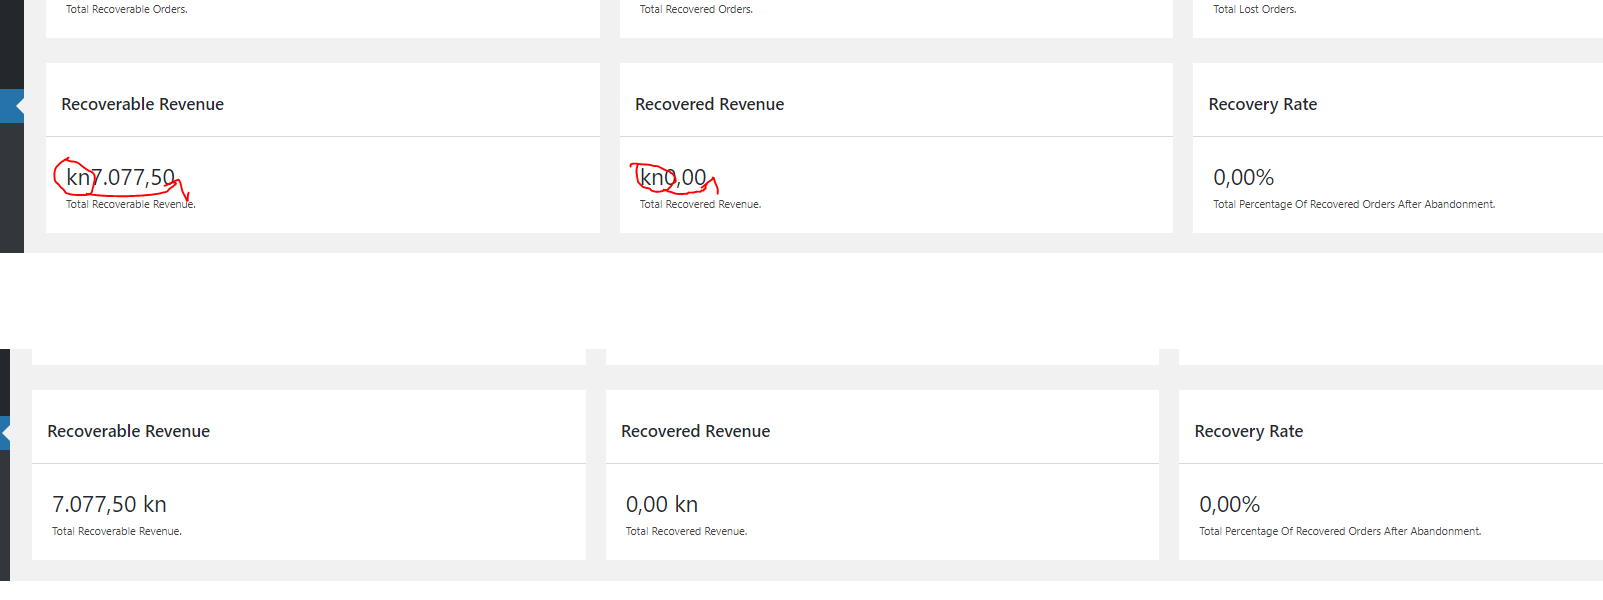Click the blue active-menu arrow in lower sidebar

5,433
